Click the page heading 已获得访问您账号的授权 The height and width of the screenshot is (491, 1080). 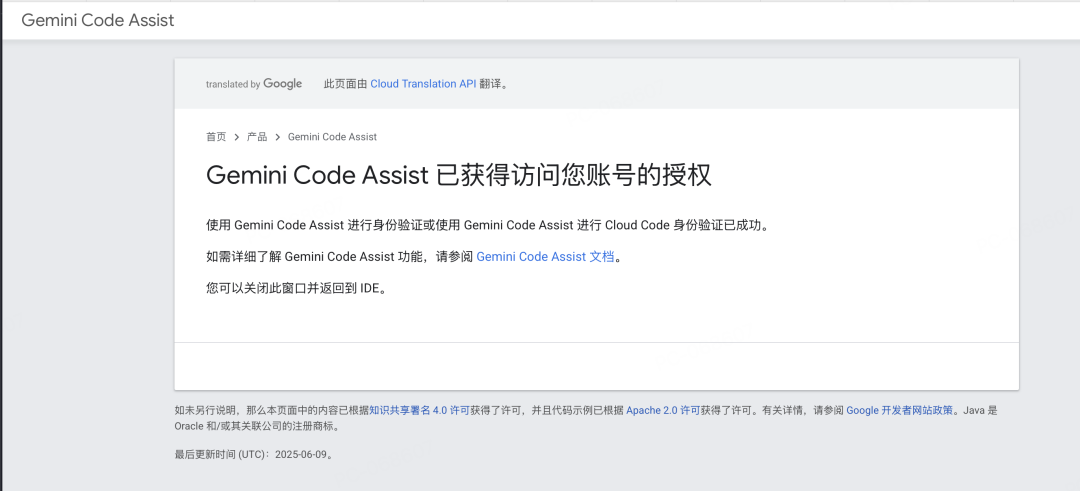tap(459, 176)
